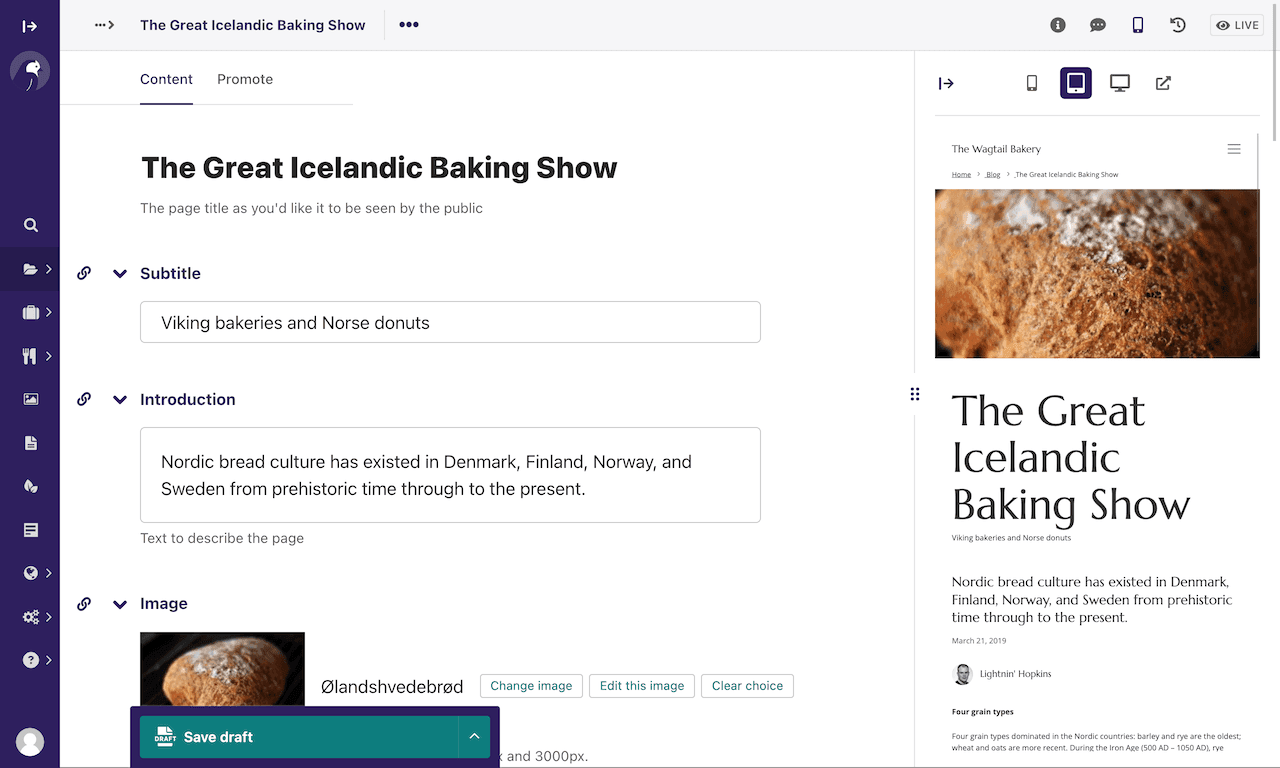Switch the preview to desktop size
Viewport: 1280px width, 768px height.
pyautogui.click(x=1120, y=83)
